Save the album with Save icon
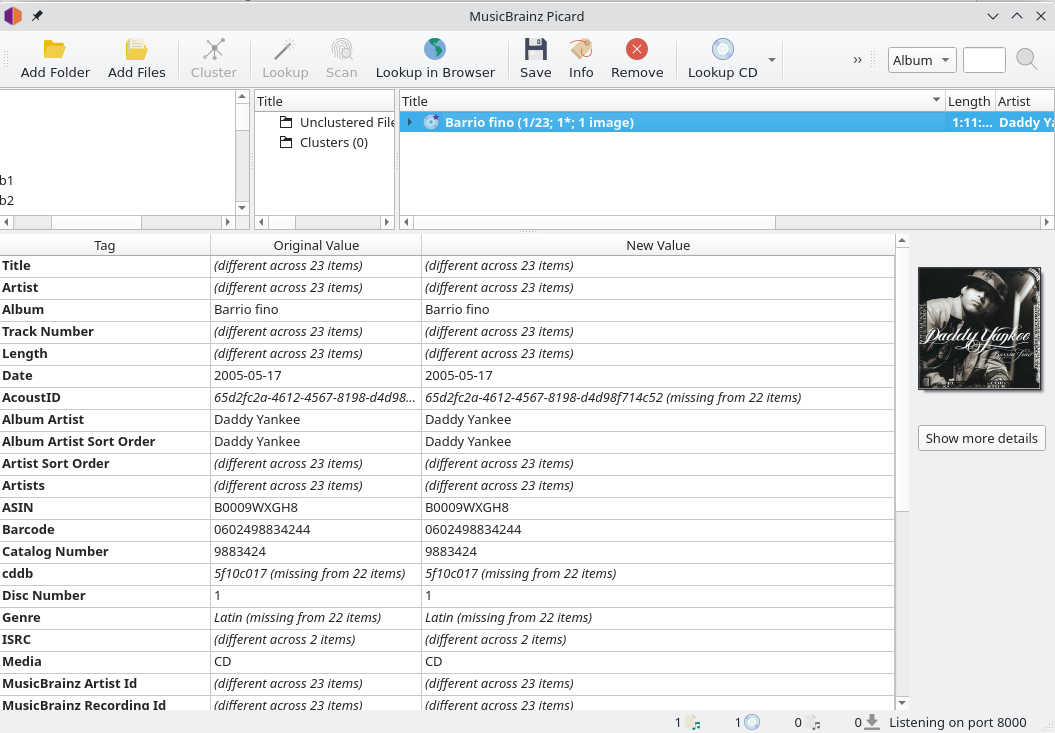This screenshot has width=1055, height=733. click(535, 50)
